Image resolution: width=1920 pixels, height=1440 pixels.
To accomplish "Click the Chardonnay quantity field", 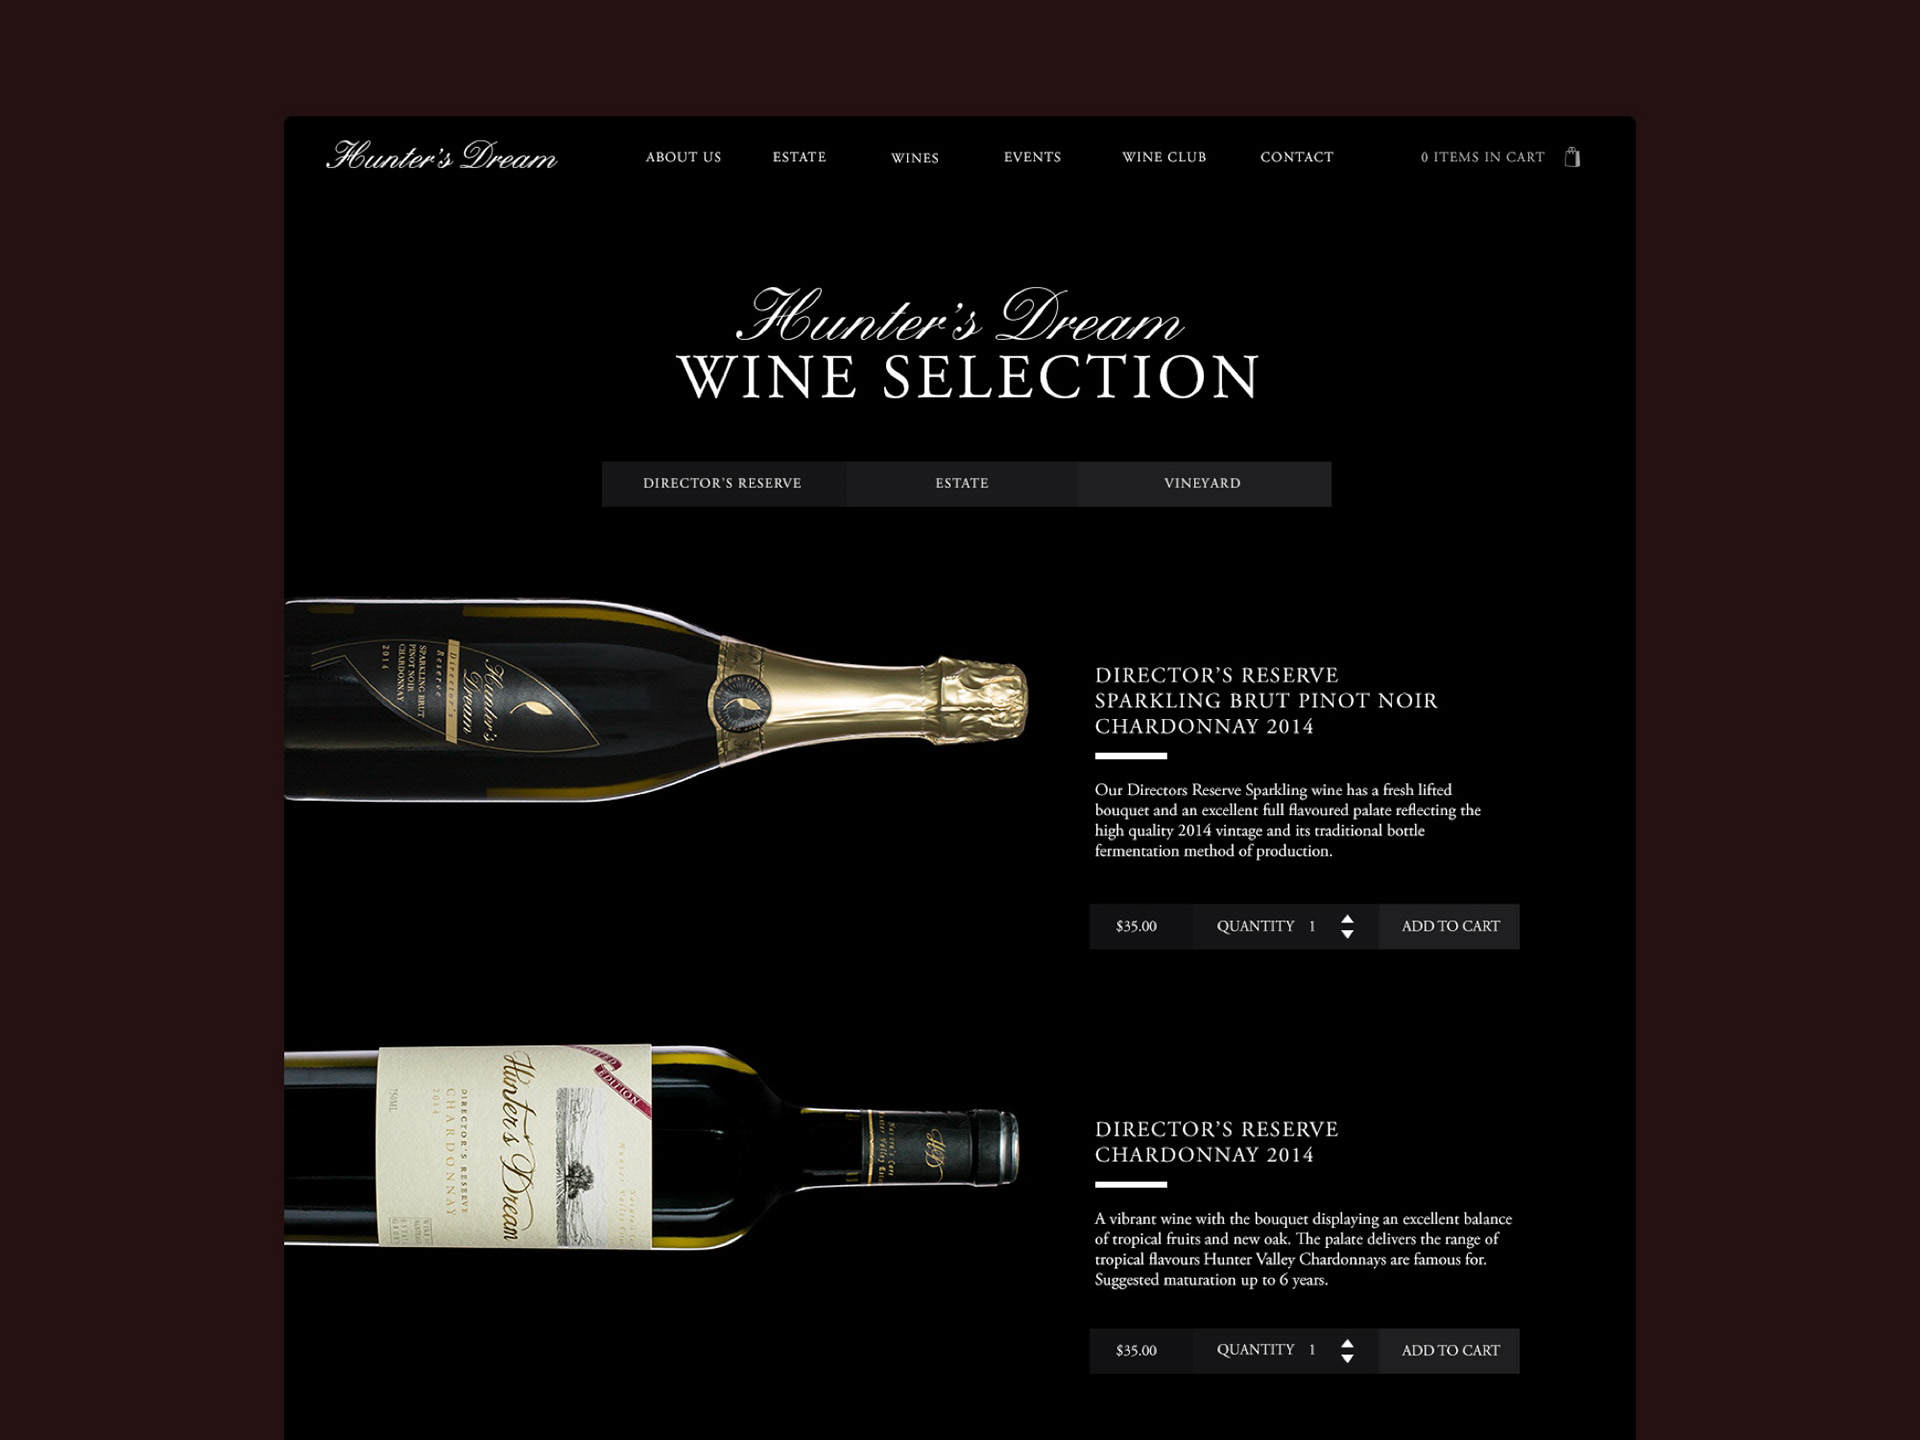I will click(x=1285, y=1351).
